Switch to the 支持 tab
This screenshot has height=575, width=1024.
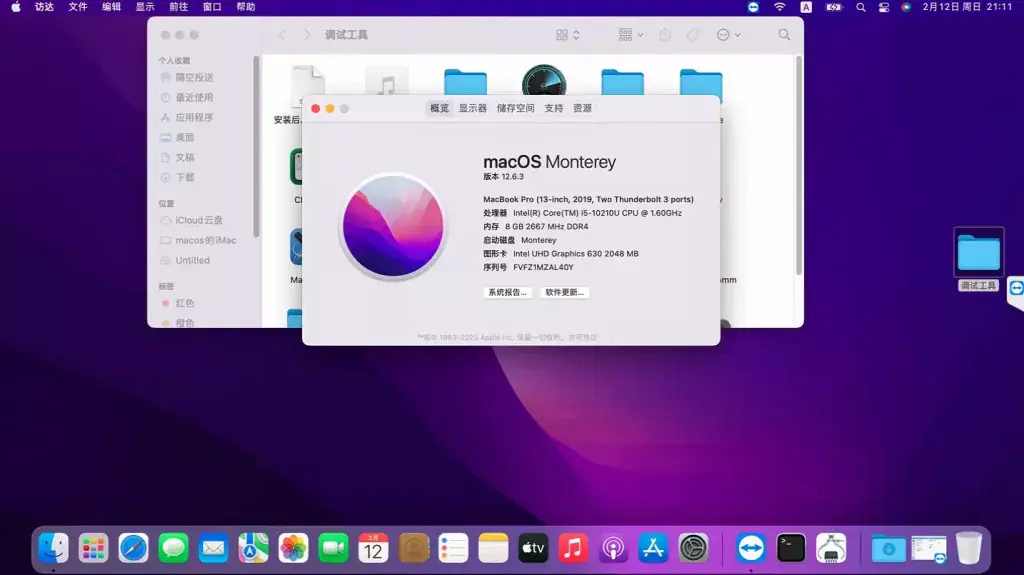554,108
